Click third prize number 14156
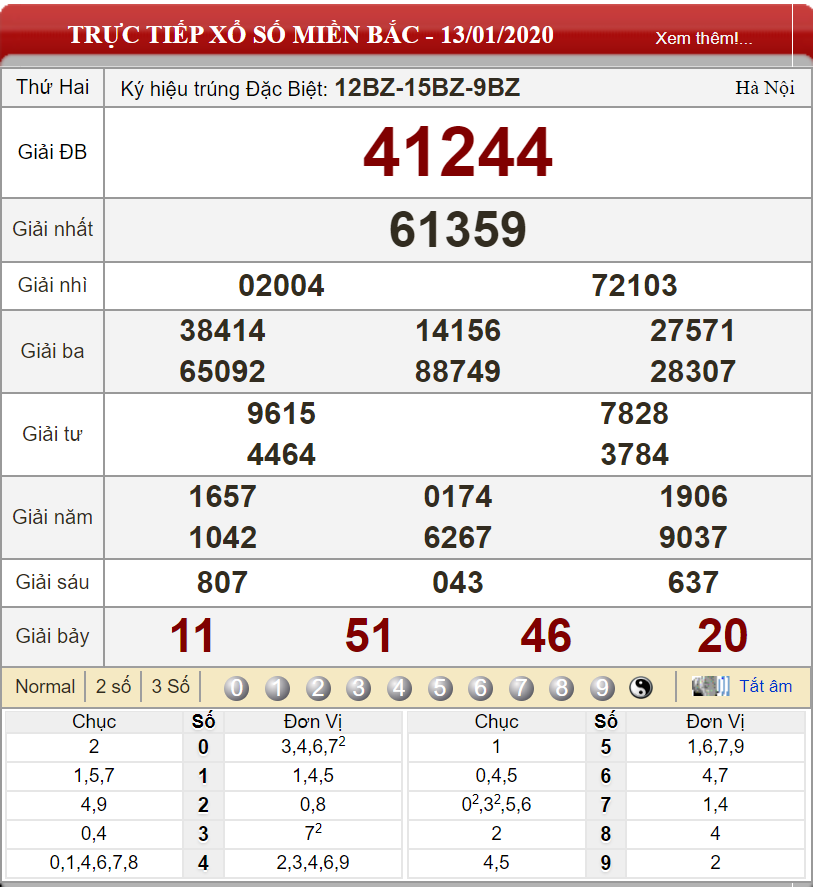Screen dimensions: 820x887 click(458, 330)
